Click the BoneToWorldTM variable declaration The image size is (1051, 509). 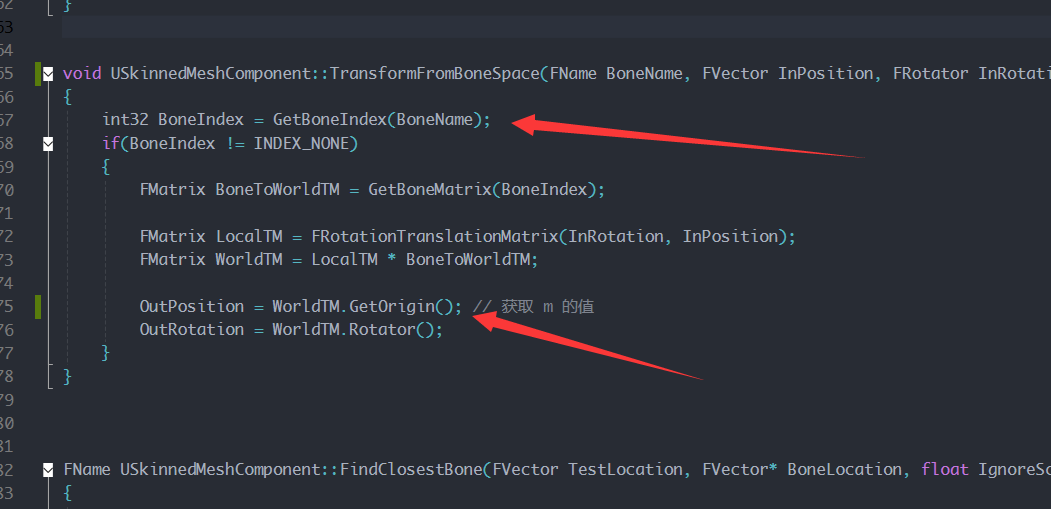coord(277,190)
